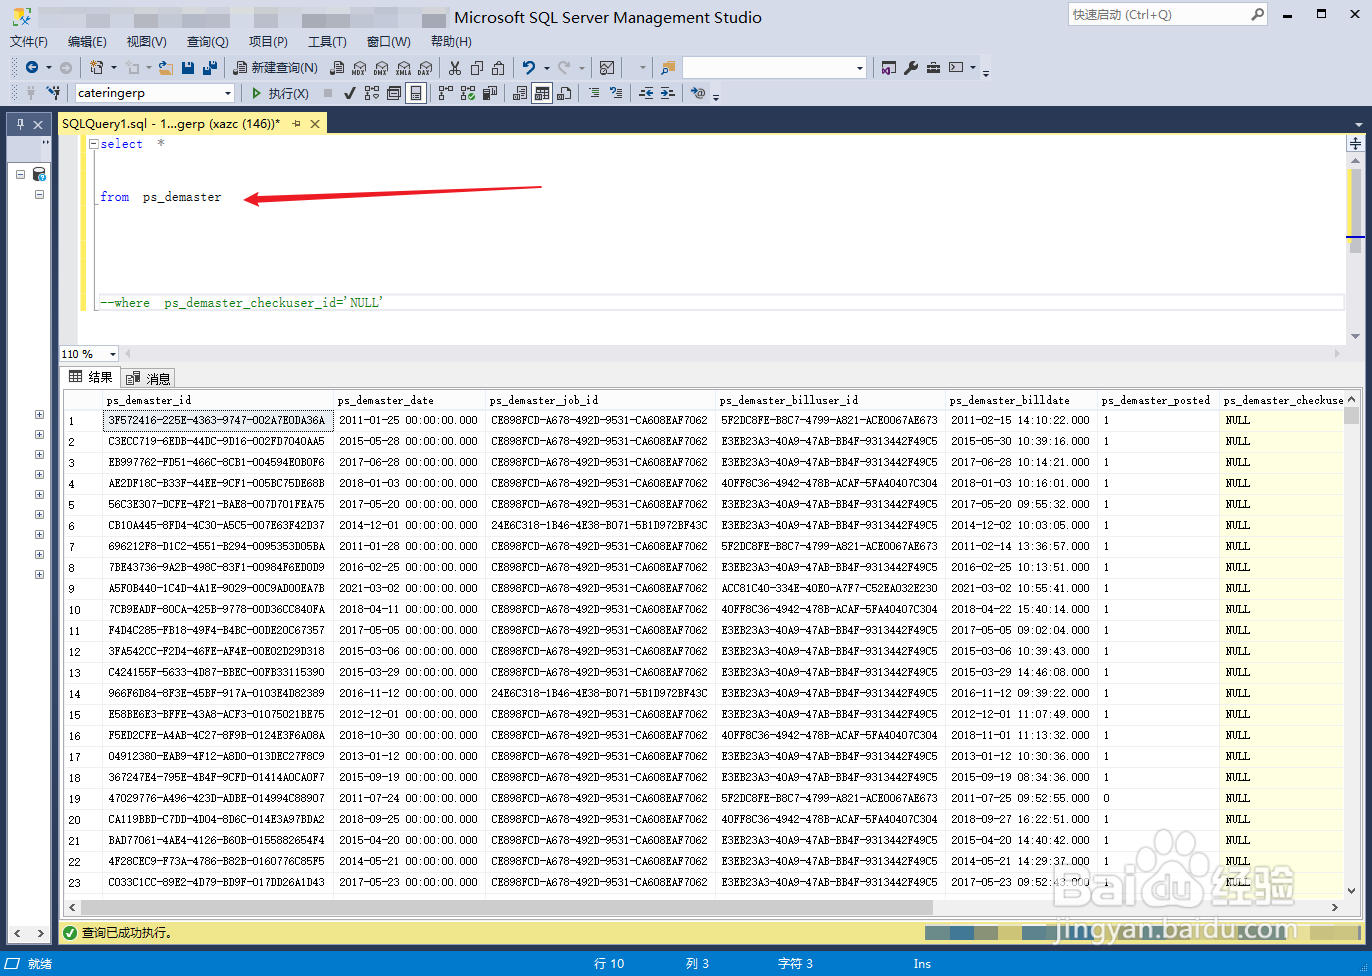The height and width of the screenshot is (976, 1372).
Task: Click the Copy icon in toolbar
Action: [476, 68]
